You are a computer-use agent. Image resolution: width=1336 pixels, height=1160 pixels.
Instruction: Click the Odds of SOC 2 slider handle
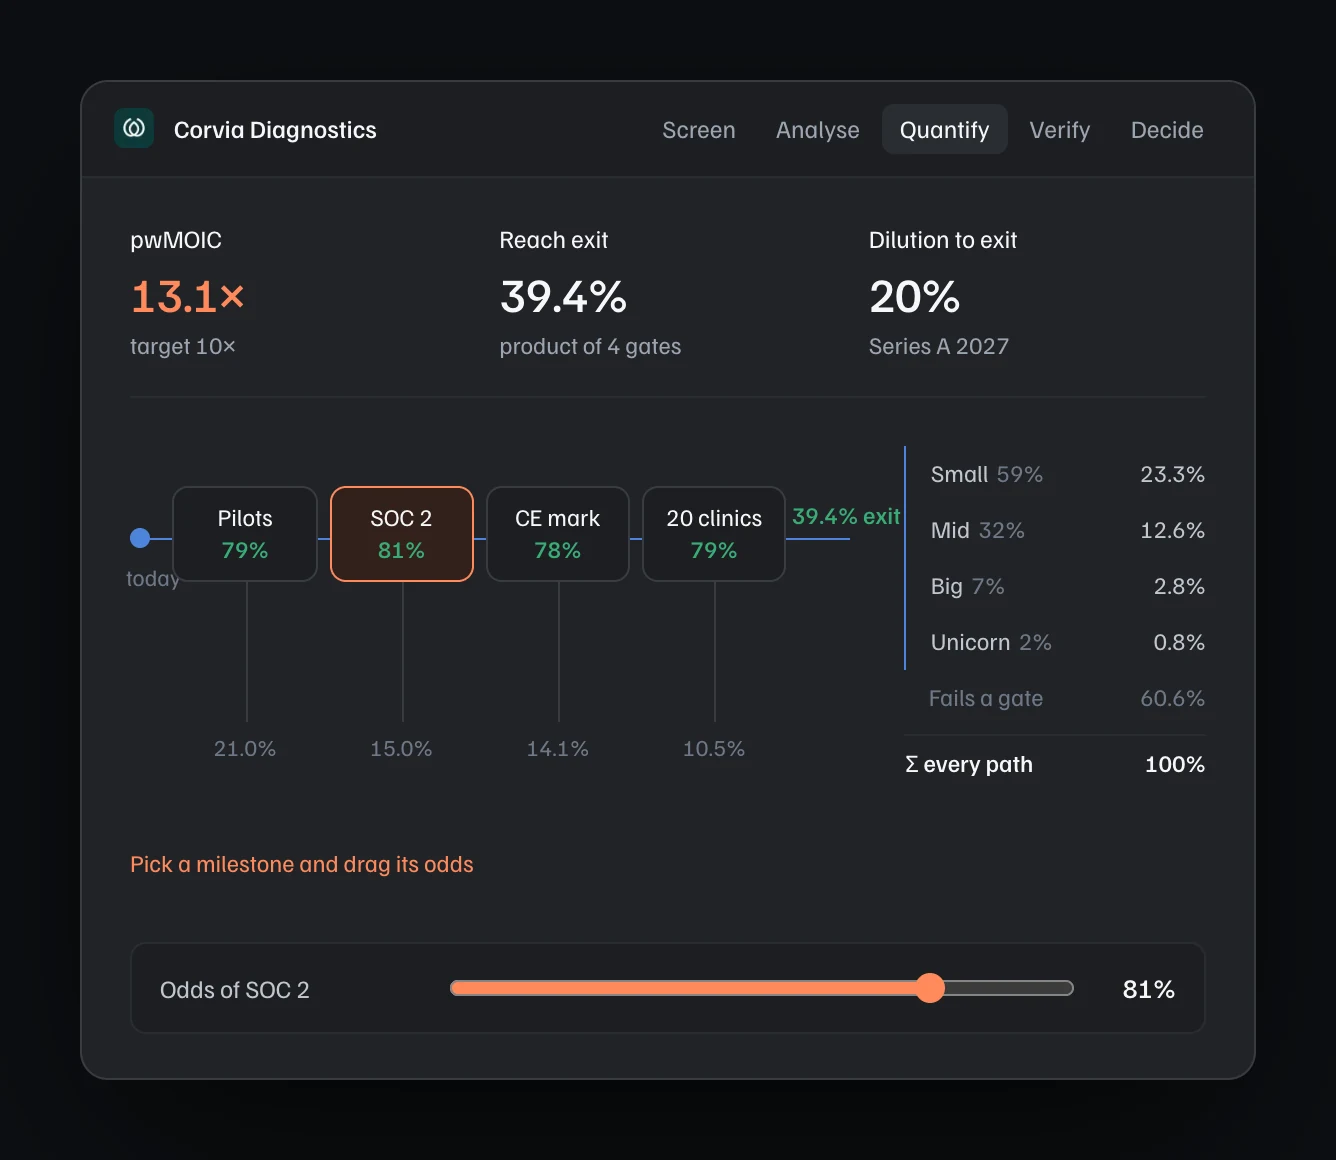[930, 988]
